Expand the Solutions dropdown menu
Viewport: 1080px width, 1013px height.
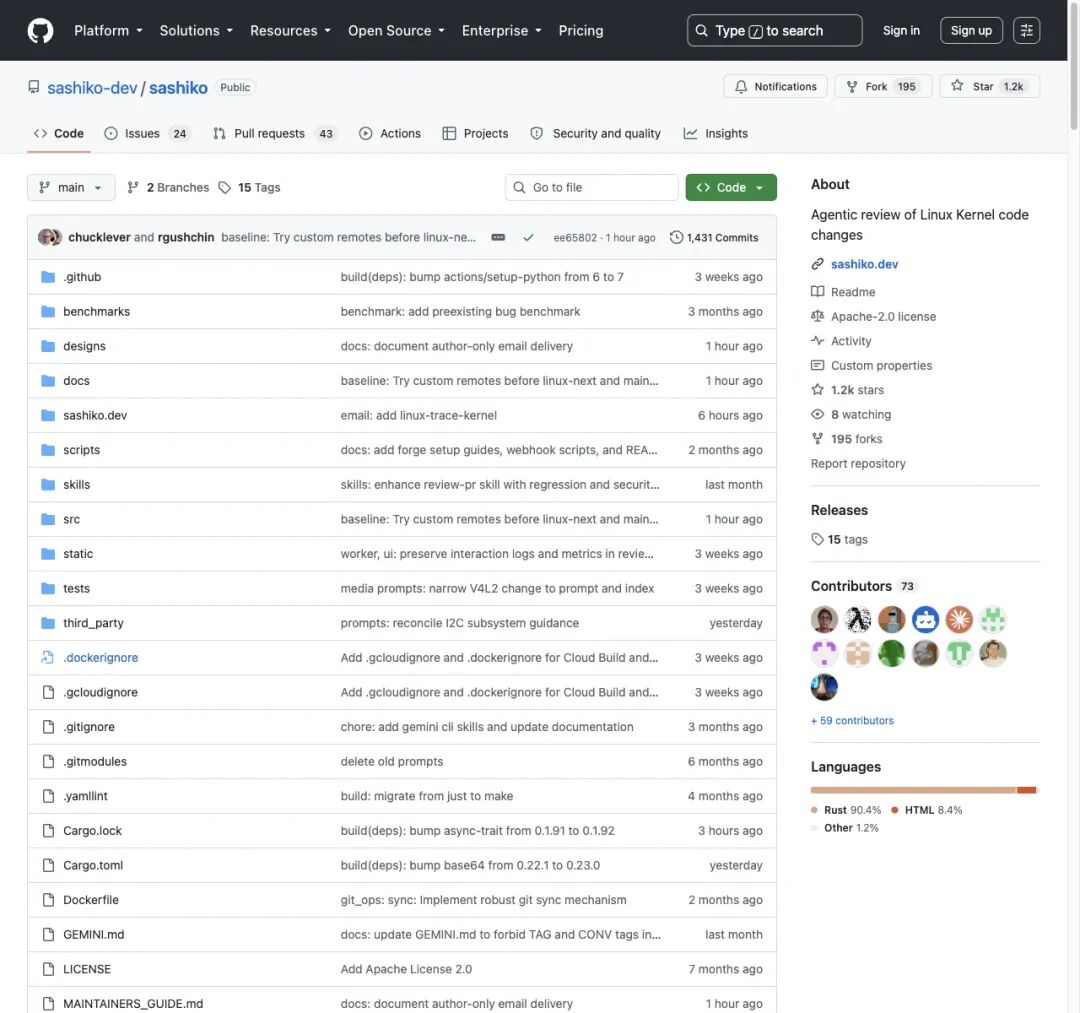[196, 30]
